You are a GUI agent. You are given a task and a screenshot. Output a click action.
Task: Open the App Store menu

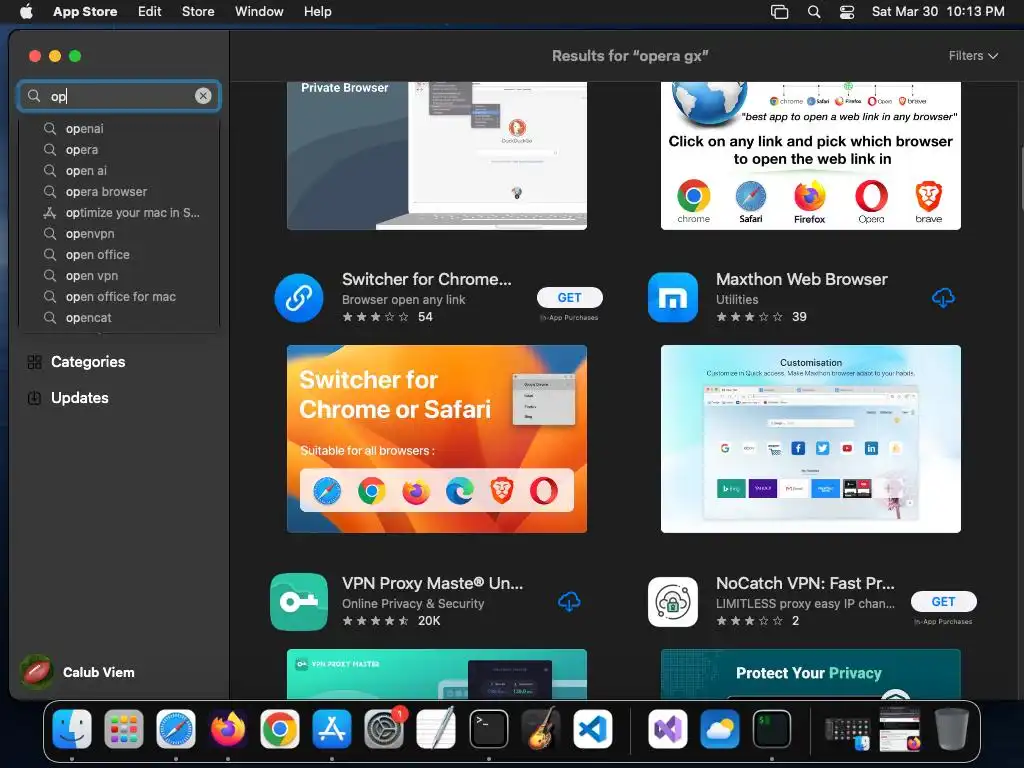coord(85,12)
